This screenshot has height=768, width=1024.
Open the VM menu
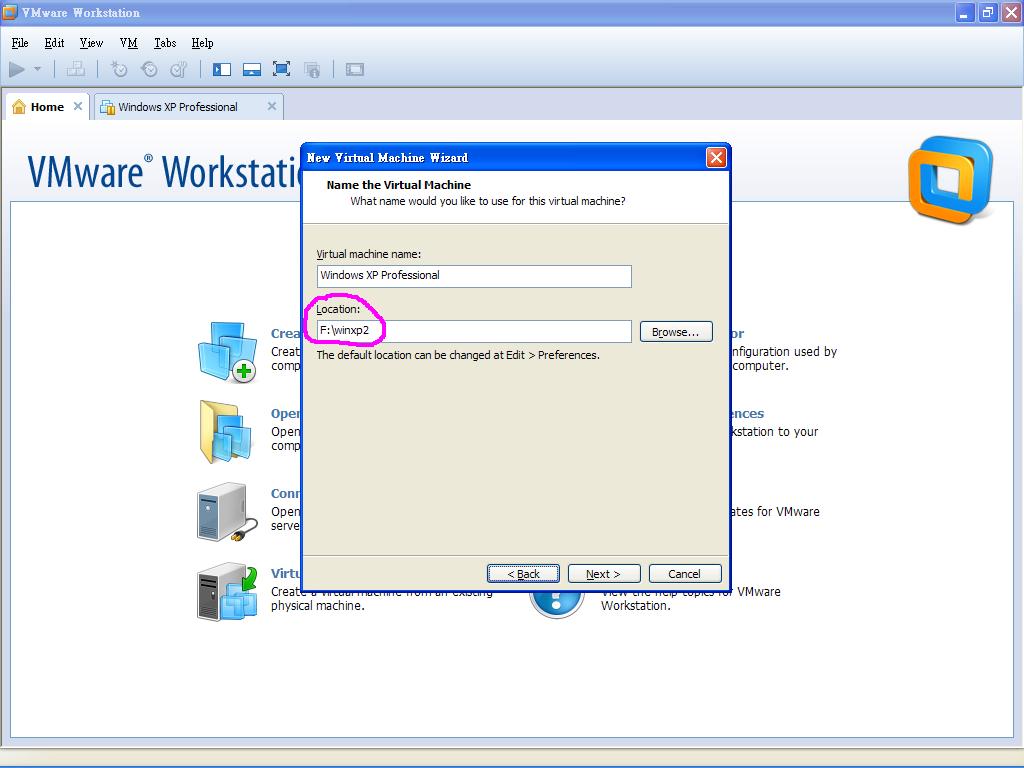pyautogui.click(x=129, y=43)
